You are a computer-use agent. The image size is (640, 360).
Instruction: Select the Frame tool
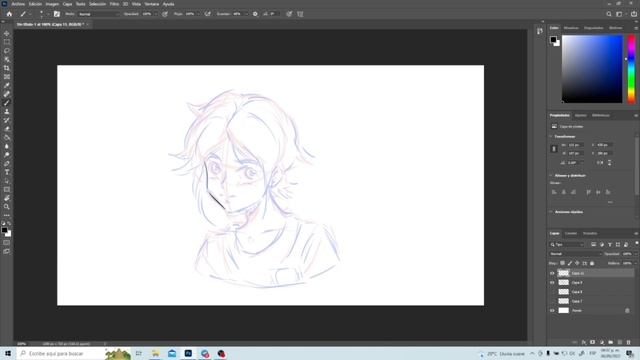(7, 77)
